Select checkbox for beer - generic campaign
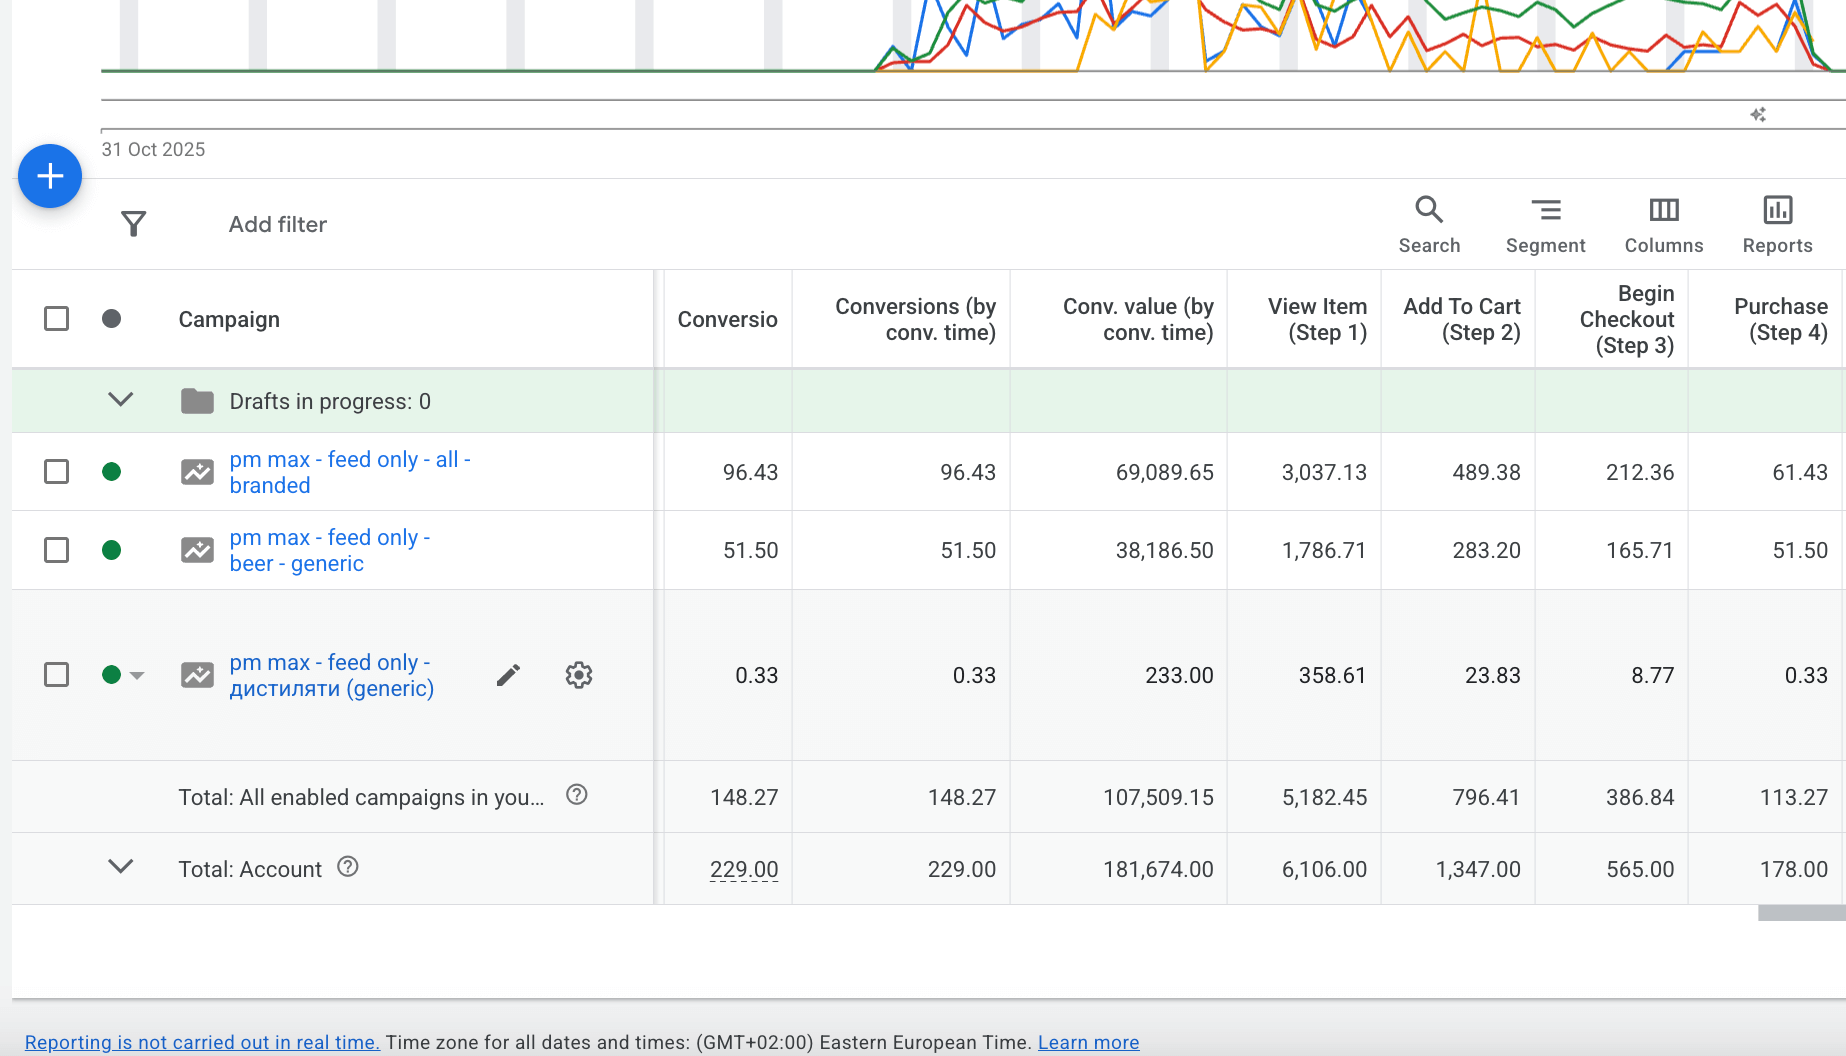The height and width of the screenshot is (1056, 1846). coord(57,550)
